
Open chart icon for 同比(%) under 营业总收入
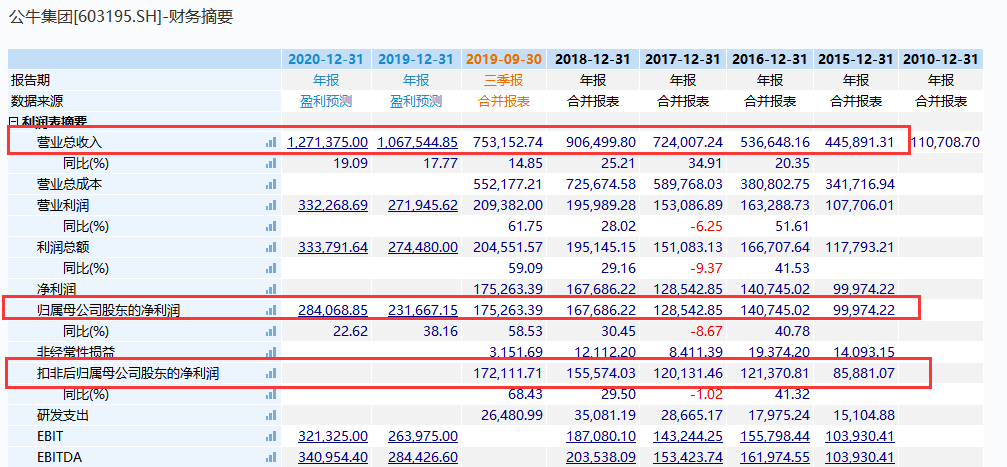pyautogui.click(x=271, y=163)
